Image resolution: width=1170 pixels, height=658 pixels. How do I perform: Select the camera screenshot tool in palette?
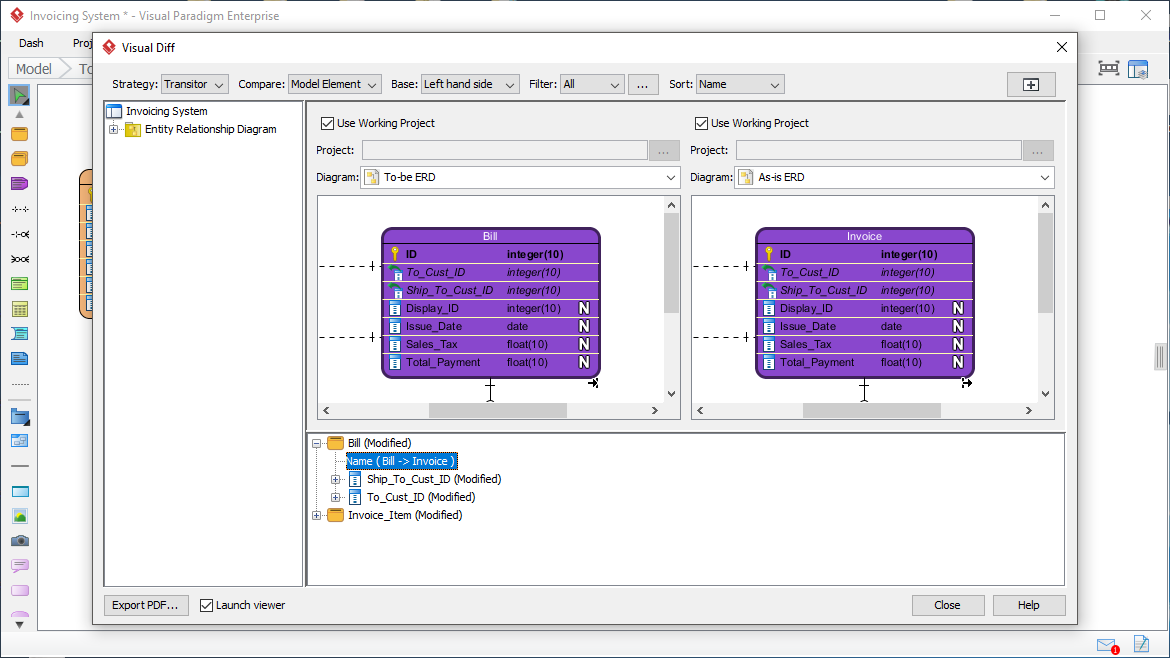click(19, 541)
